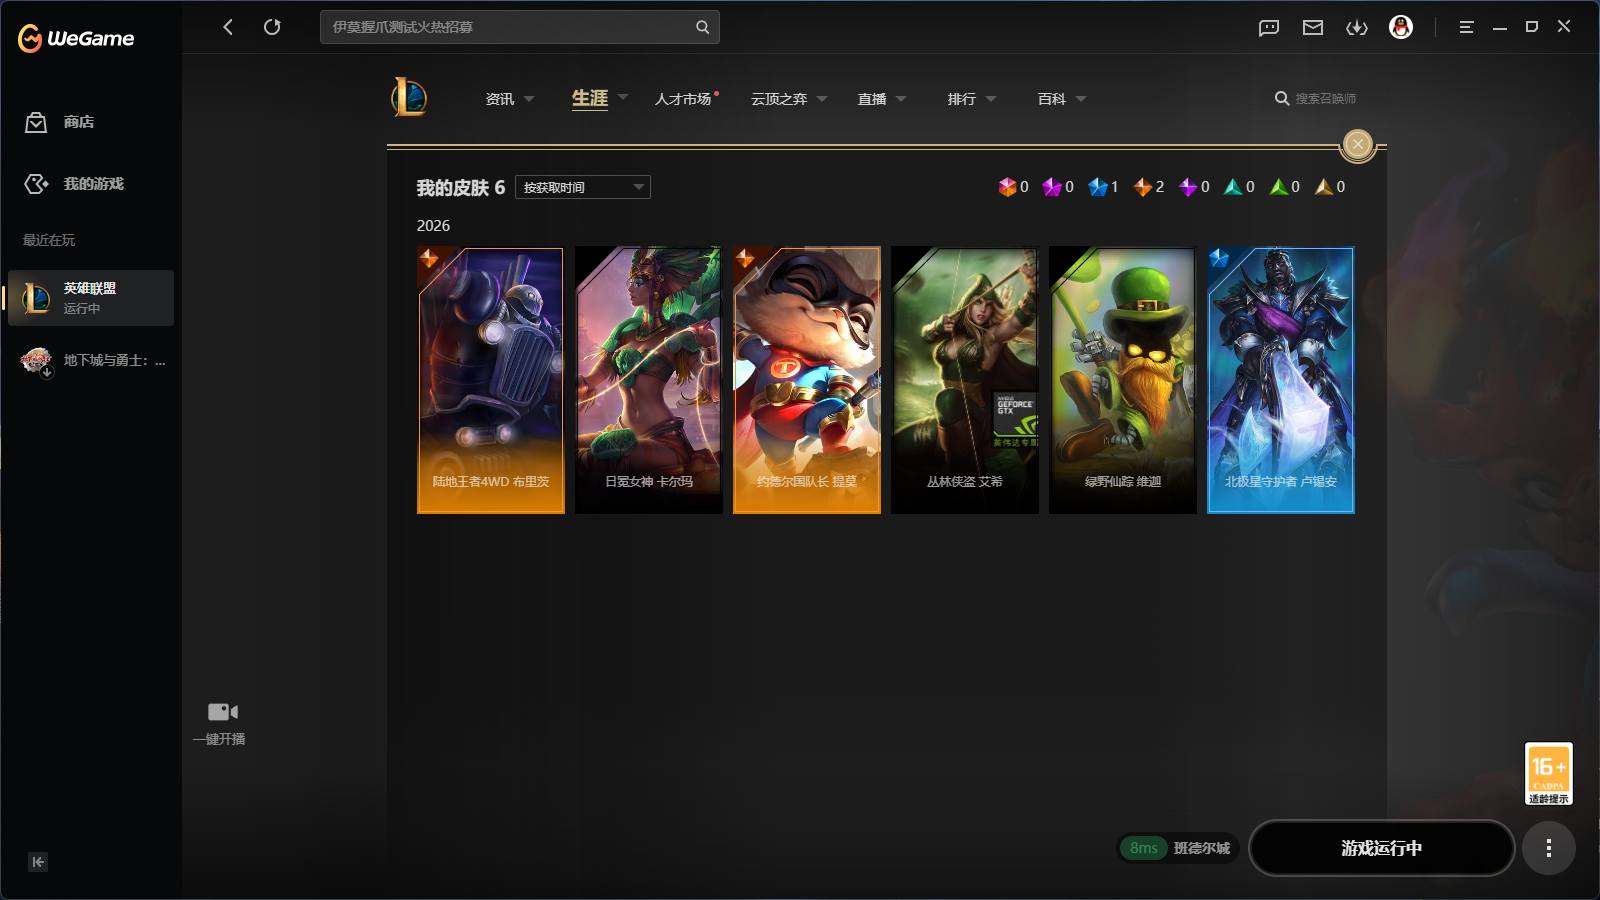Click the blue pentagon gem icon

(x=1097, y=187)
